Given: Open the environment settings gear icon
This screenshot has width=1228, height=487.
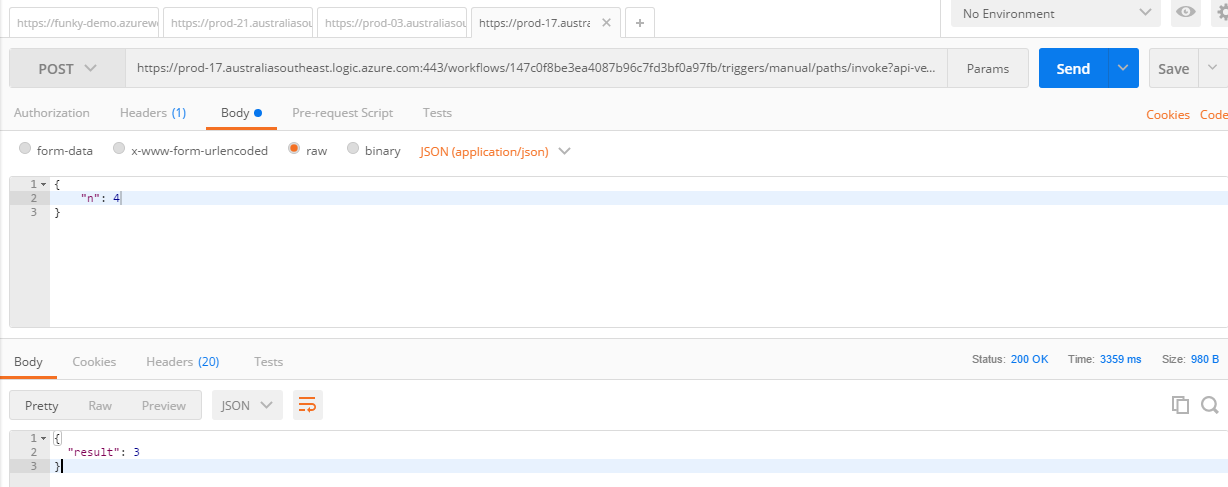Looking at the screenshot, I should click(1220, 13).
